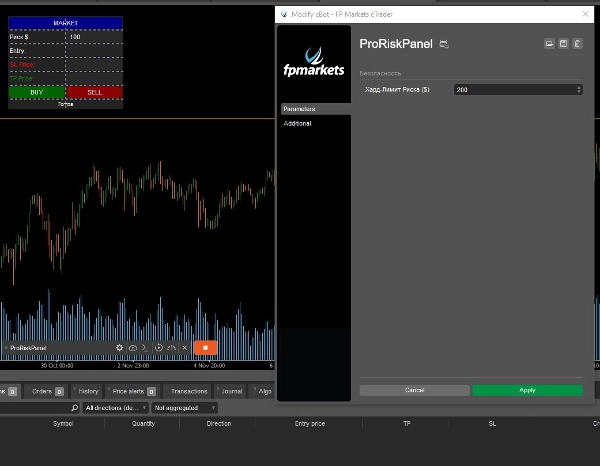Image resolution: width=600 pixels, height=466 pixels.
Task: Open ProRiskPanel cBot settings gear
Action: pos(119,347)
